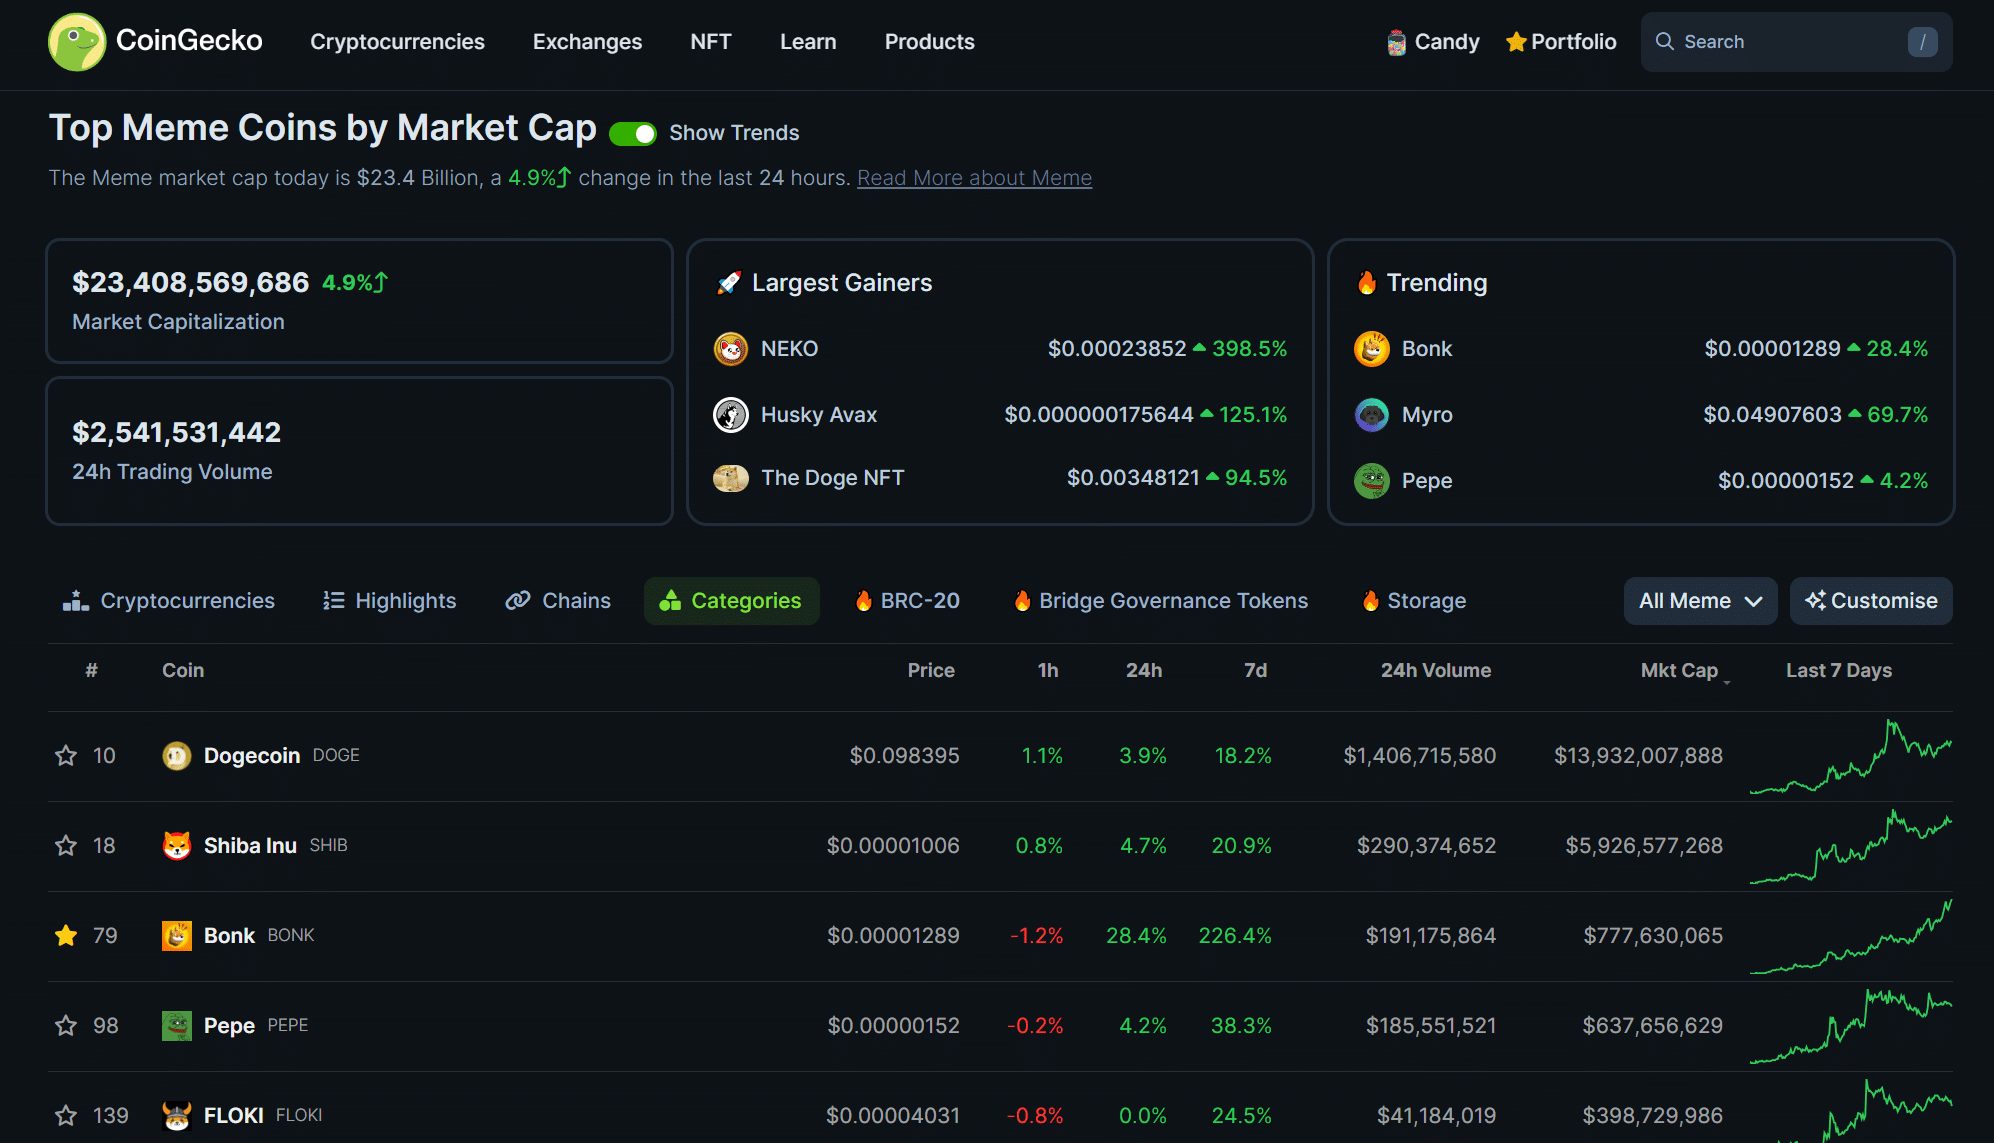Select the Categories tab

pos(731,601)
